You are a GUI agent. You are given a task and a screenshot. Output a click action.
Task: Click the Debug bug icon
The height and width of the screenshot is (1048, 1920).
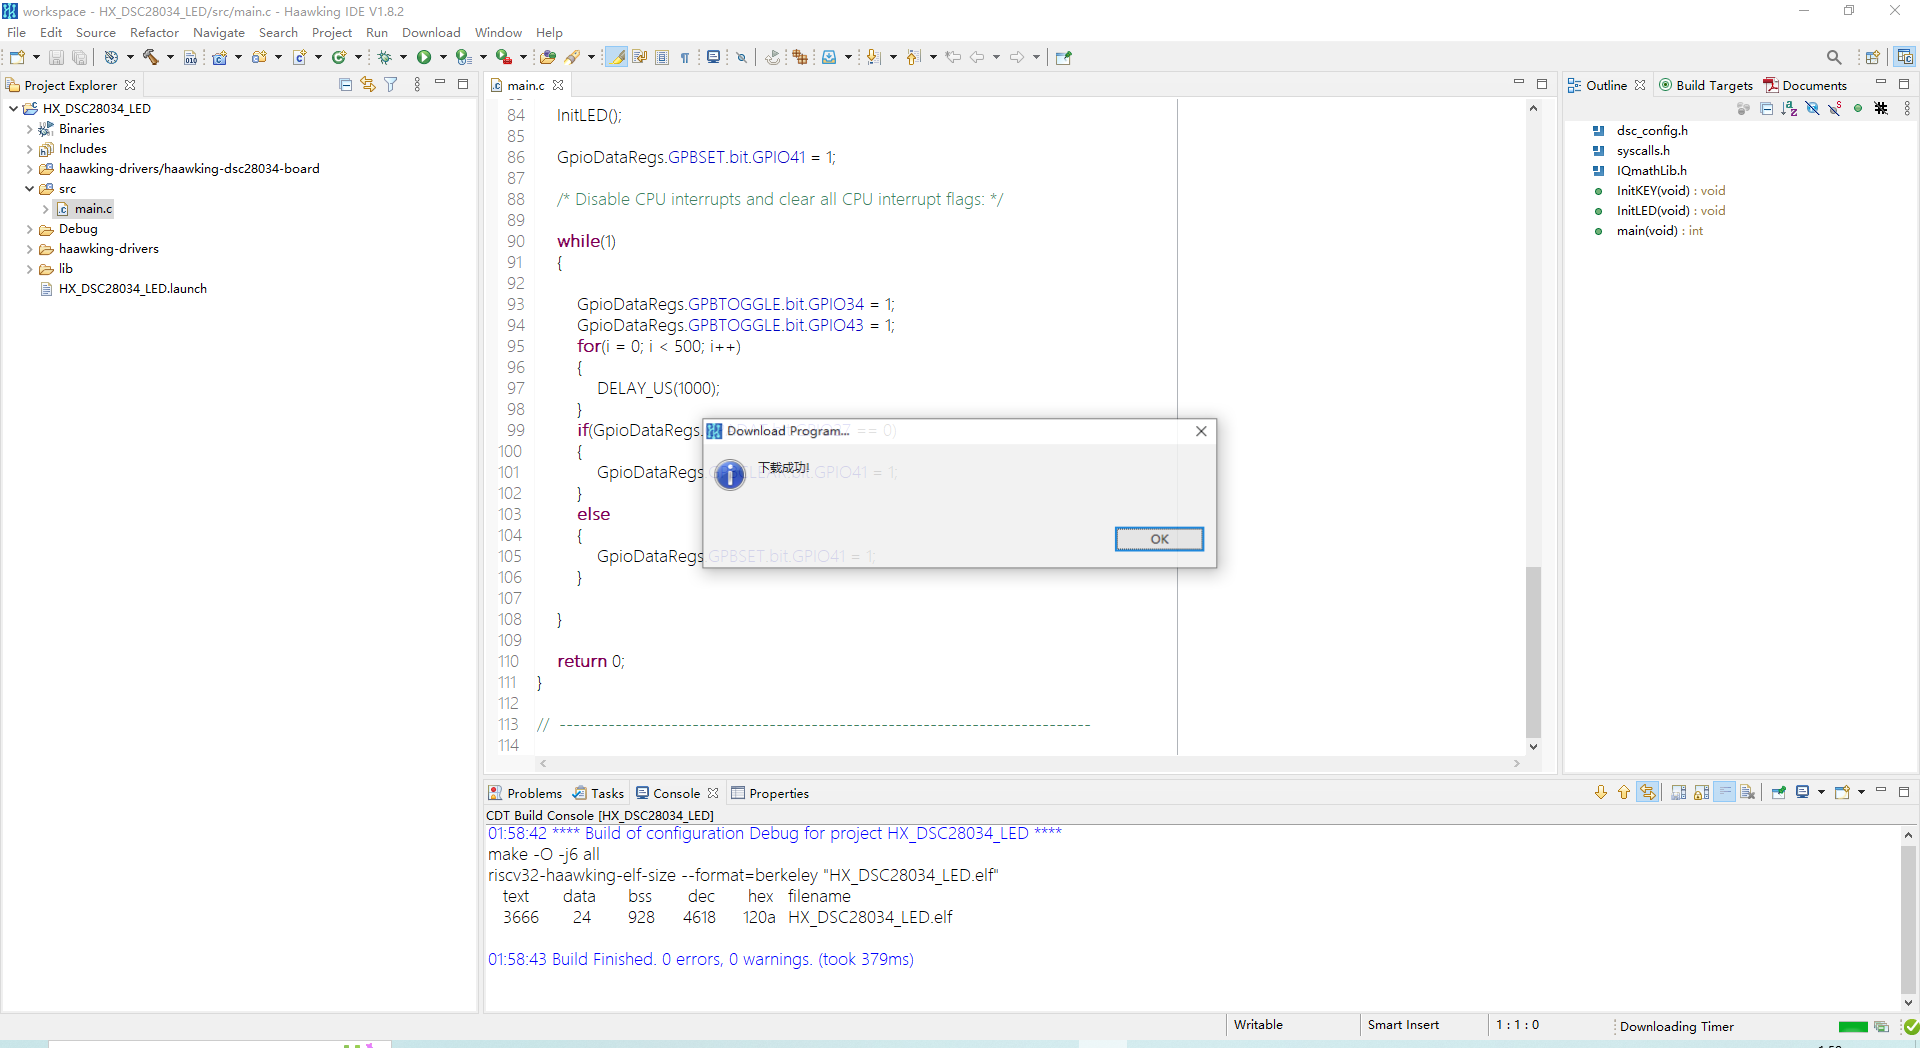pos(384,57)
